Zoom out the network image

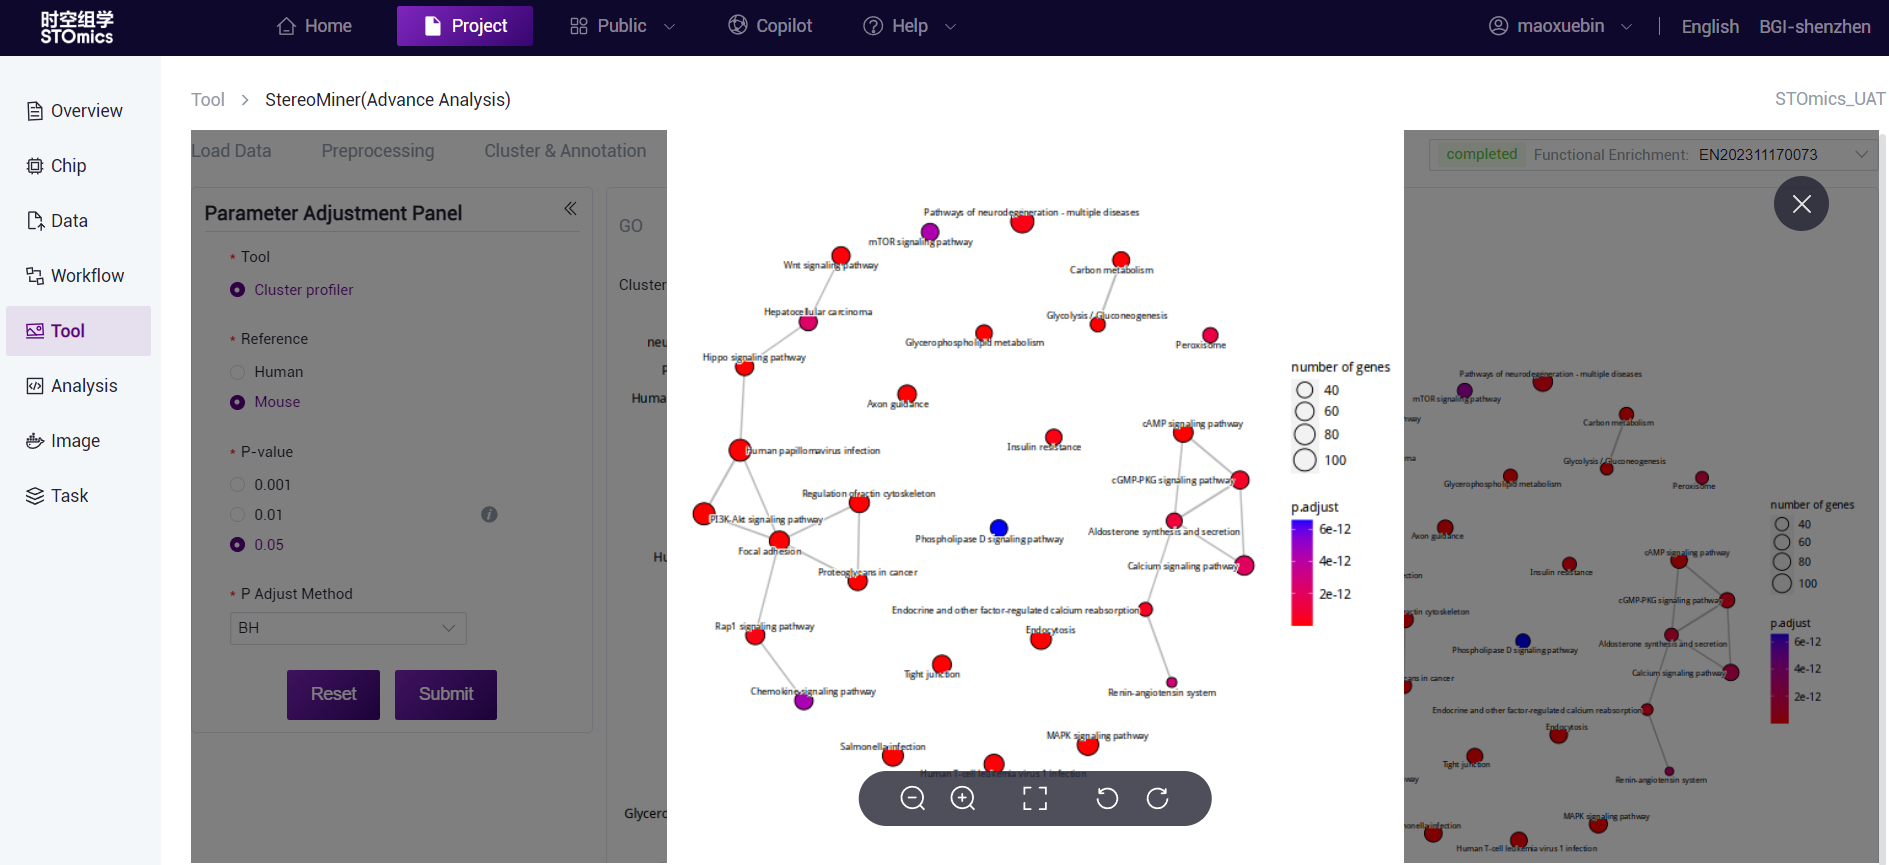(912, 798)
